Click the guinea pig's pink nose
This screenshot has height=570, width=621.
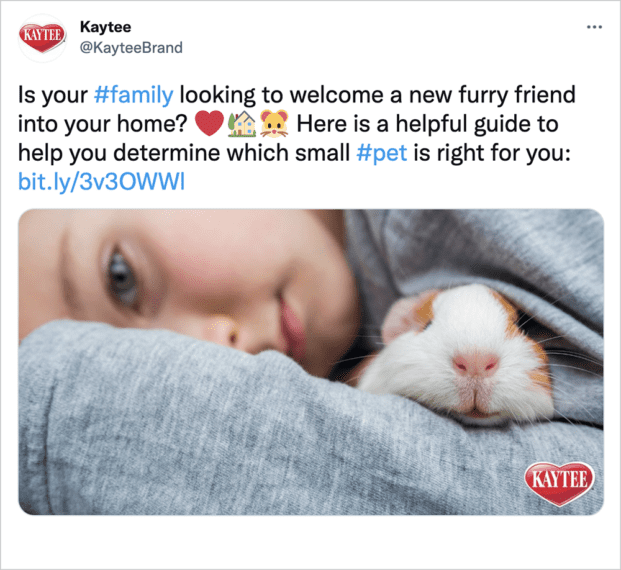tap(475, 364)
